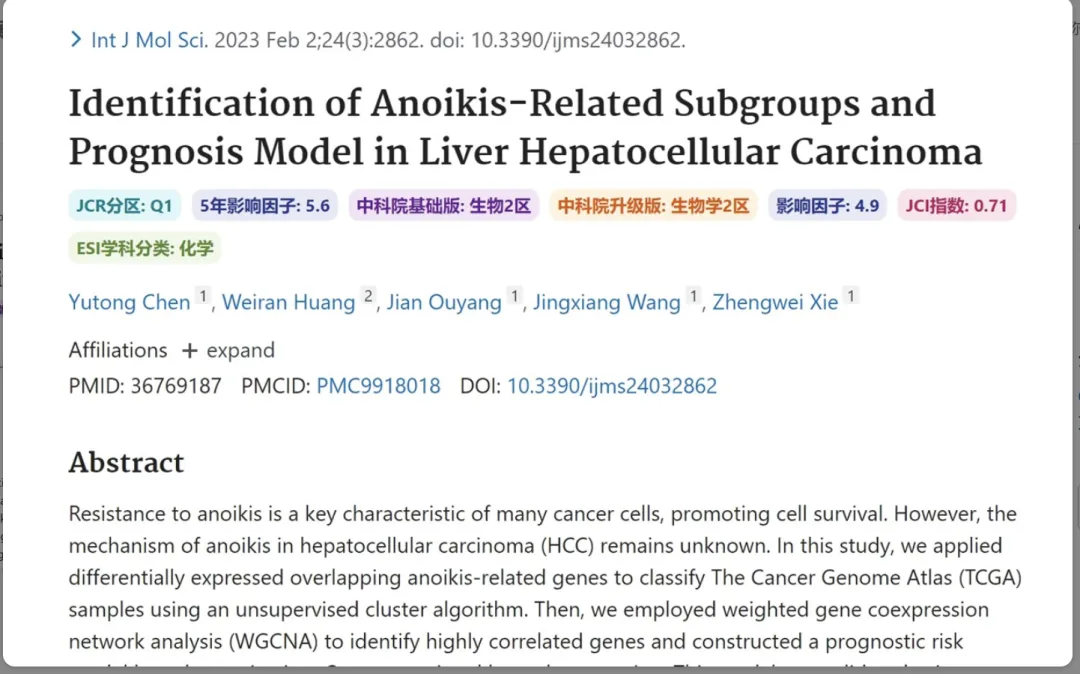
Task: Click the Abstract section heading
Action: 126,462
